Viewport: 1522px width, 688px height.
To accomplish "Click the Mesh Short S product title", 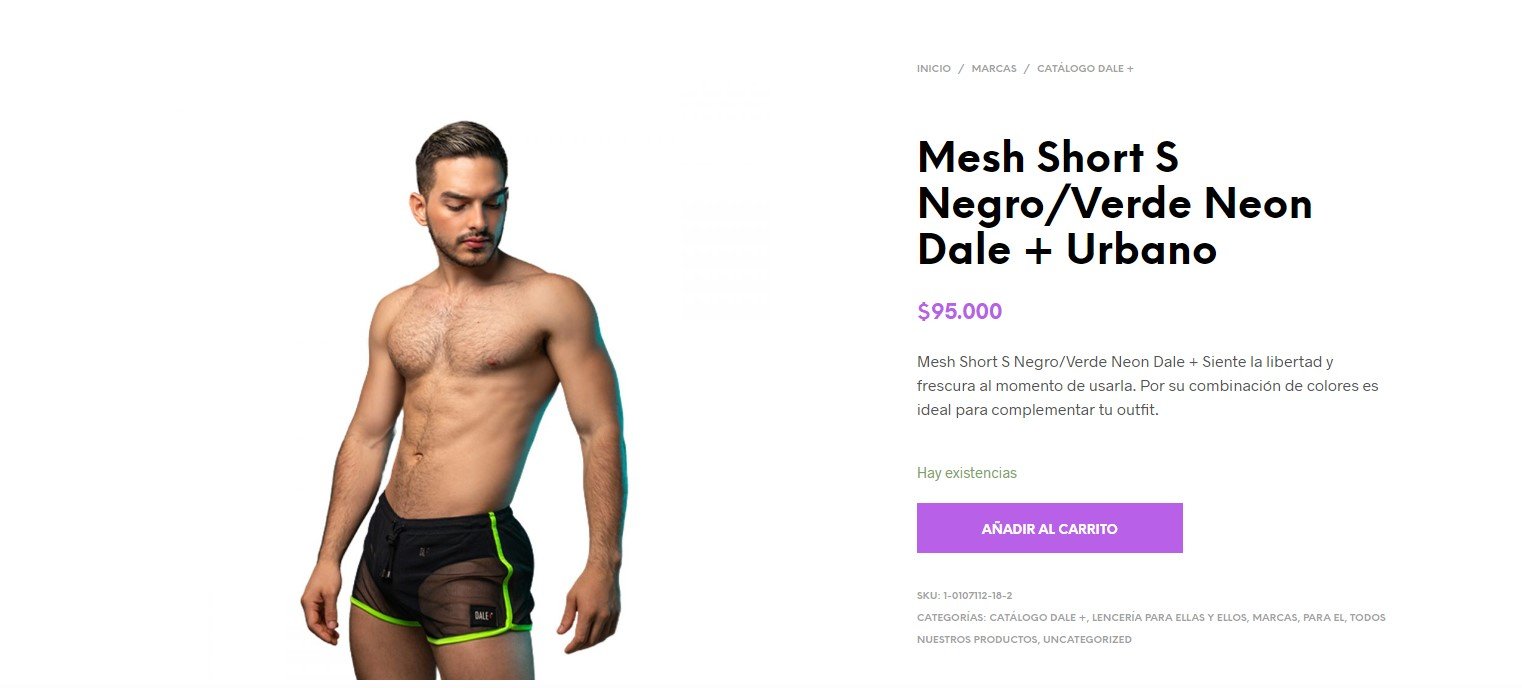I will point(1114,203).
